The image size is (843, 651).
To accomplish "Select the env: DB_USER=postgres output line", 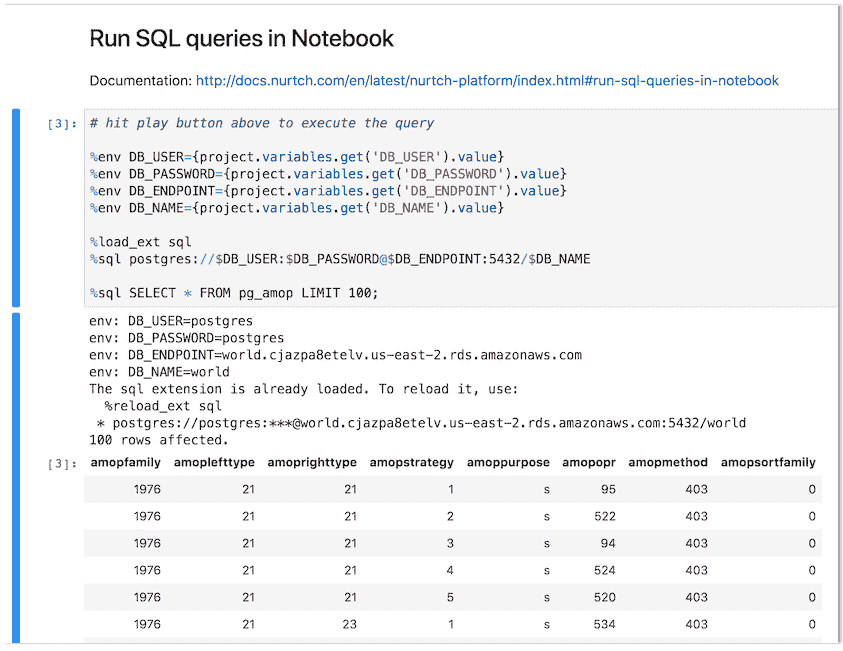I will [x=172, y=319].
